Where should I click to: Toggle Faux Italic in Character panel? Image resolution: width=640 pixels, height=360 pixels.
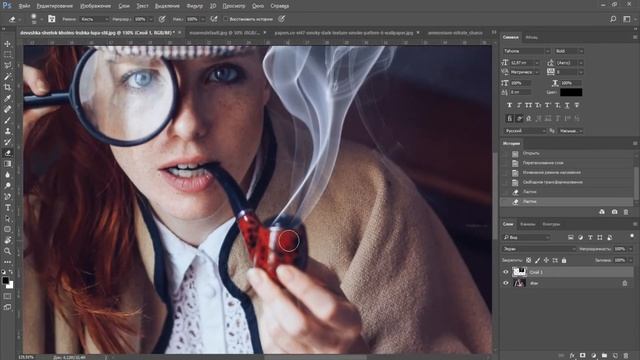(519, 105)
